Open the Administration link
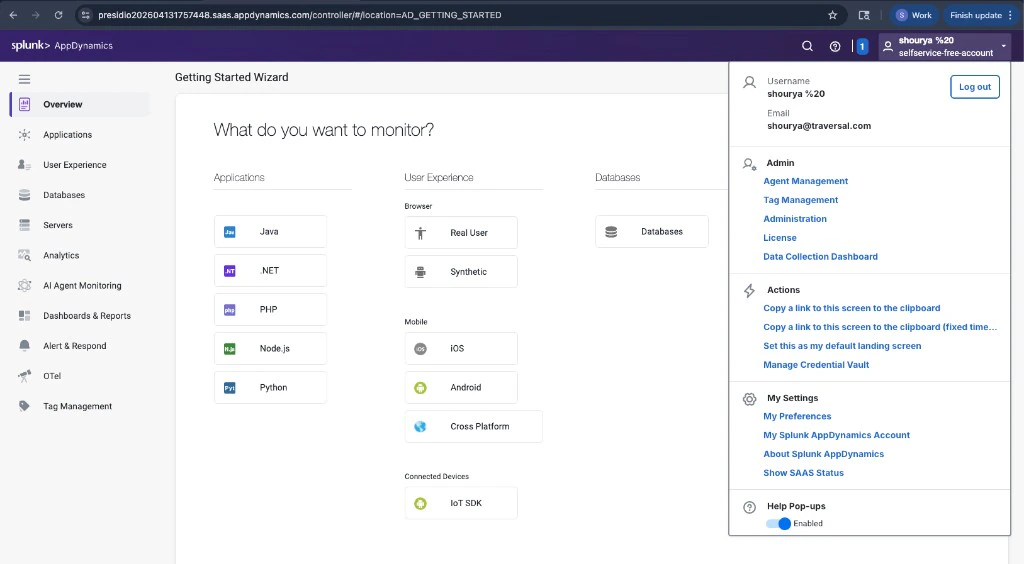The width and height of the screenshot is (1024, 564). [795, 219]
